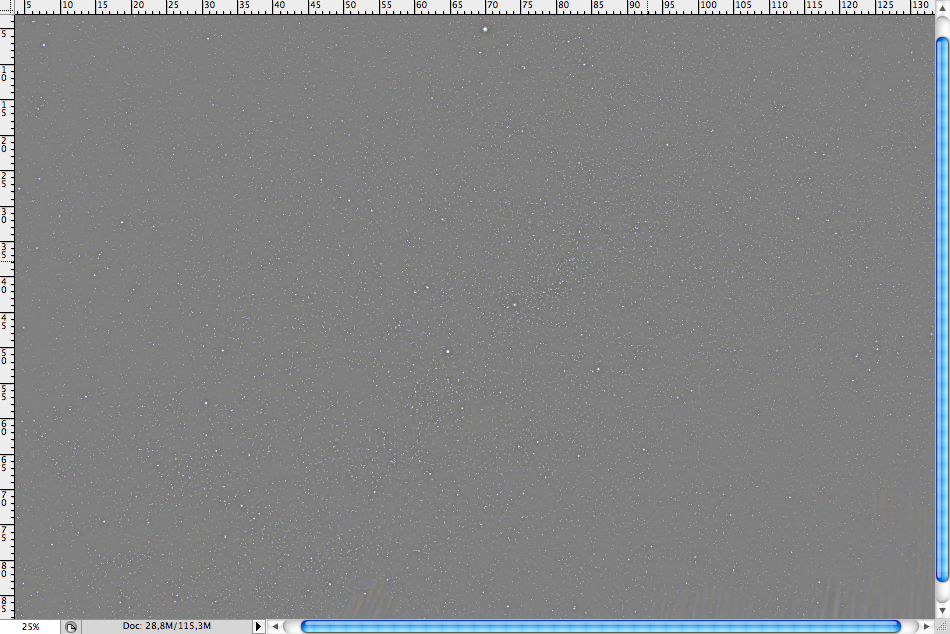Click the blue horizontal scrollbar thumb
This screenshot has height=634, width=950.
(600, 626)
